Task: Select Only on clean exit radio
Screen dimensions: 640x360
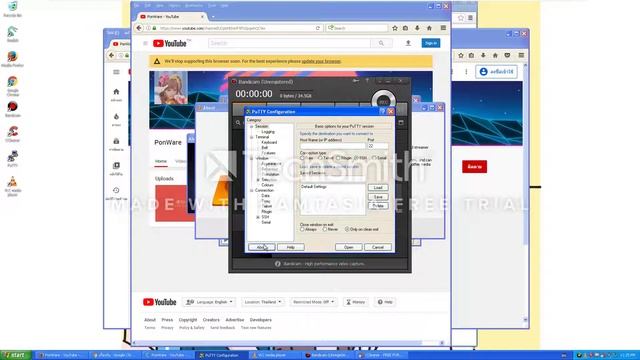Action: pos(347,229)
